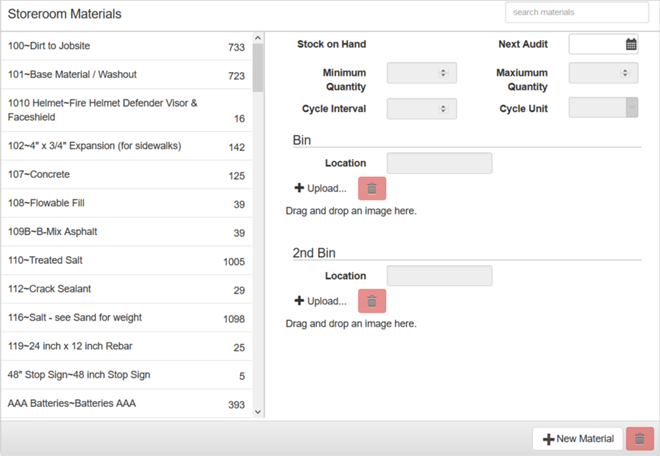Click the Minimum Quantity spinner
660x456 pixels.
[x=421, y=73]
